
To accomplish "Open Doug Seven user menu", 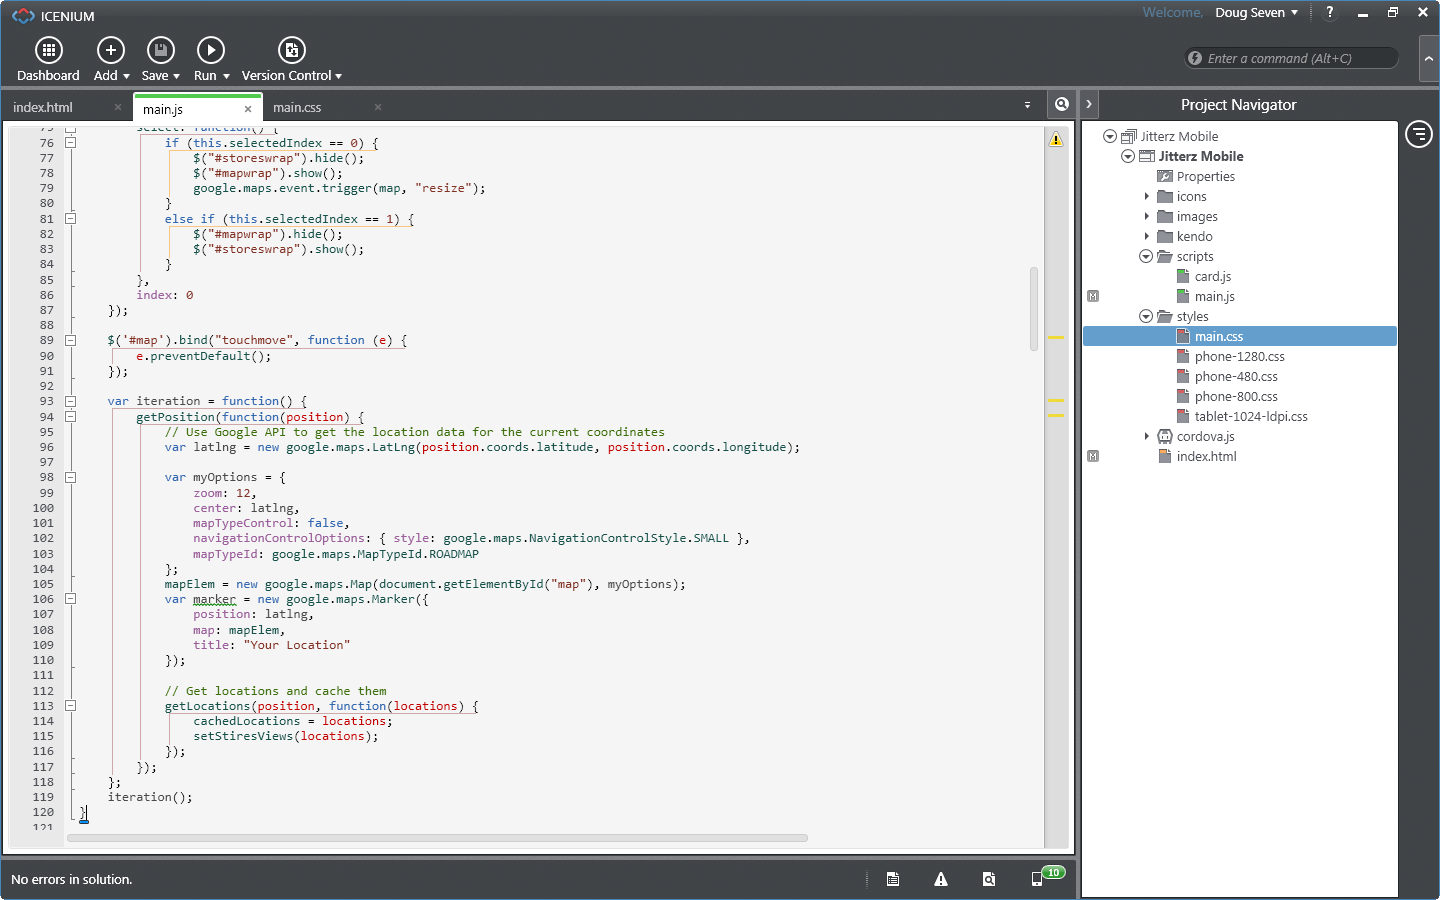I will point(1256,13).
